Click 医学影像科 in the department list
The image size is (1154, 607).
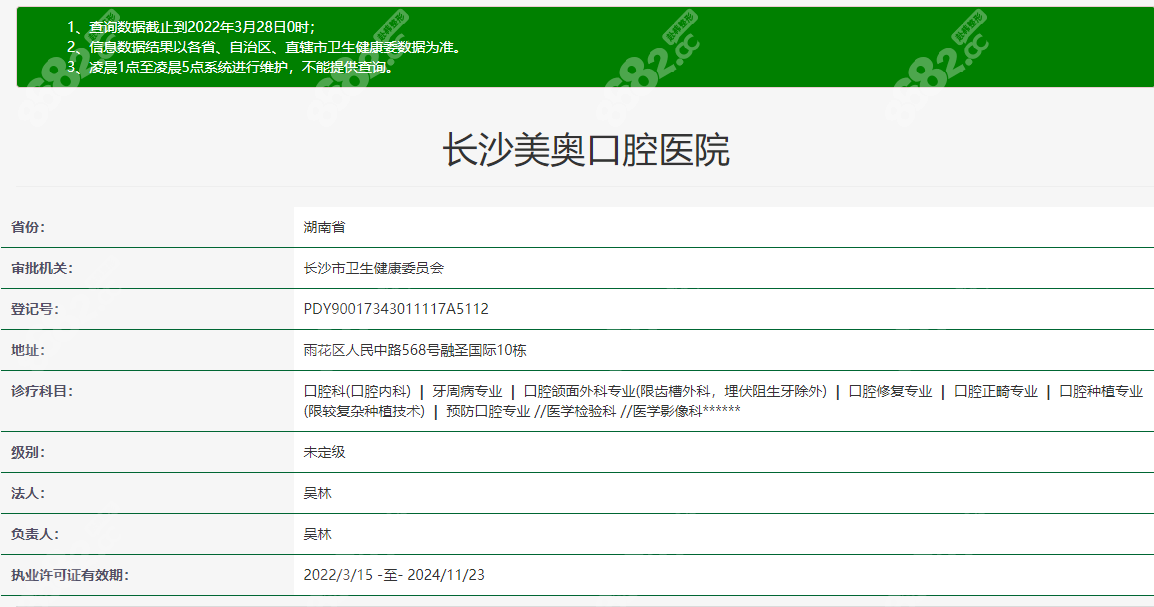(x=667, y=411)
